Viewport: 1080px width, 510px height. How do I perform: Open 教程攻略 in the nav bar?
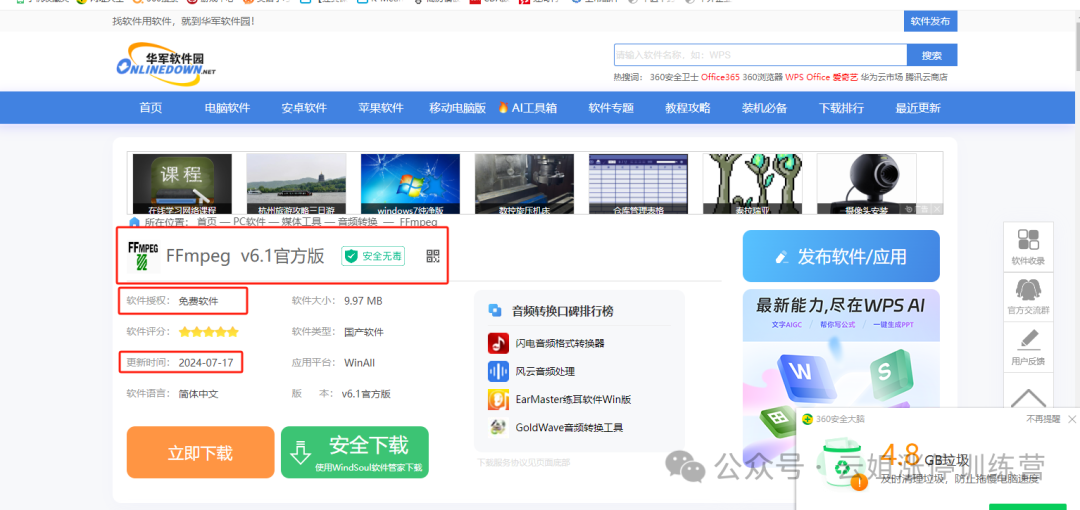tap(687, 108)
